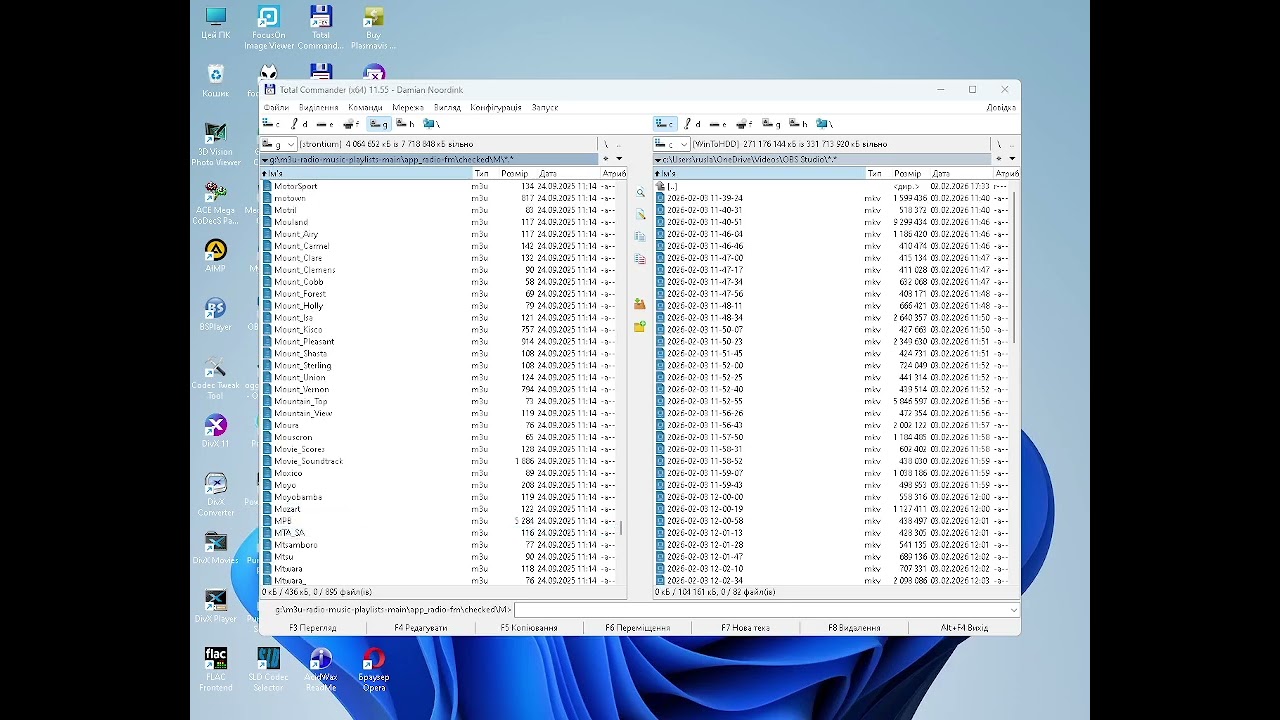1280x720 pixels.
Task: Select drive g in left drive bar
Action: (x=378, y=124)
